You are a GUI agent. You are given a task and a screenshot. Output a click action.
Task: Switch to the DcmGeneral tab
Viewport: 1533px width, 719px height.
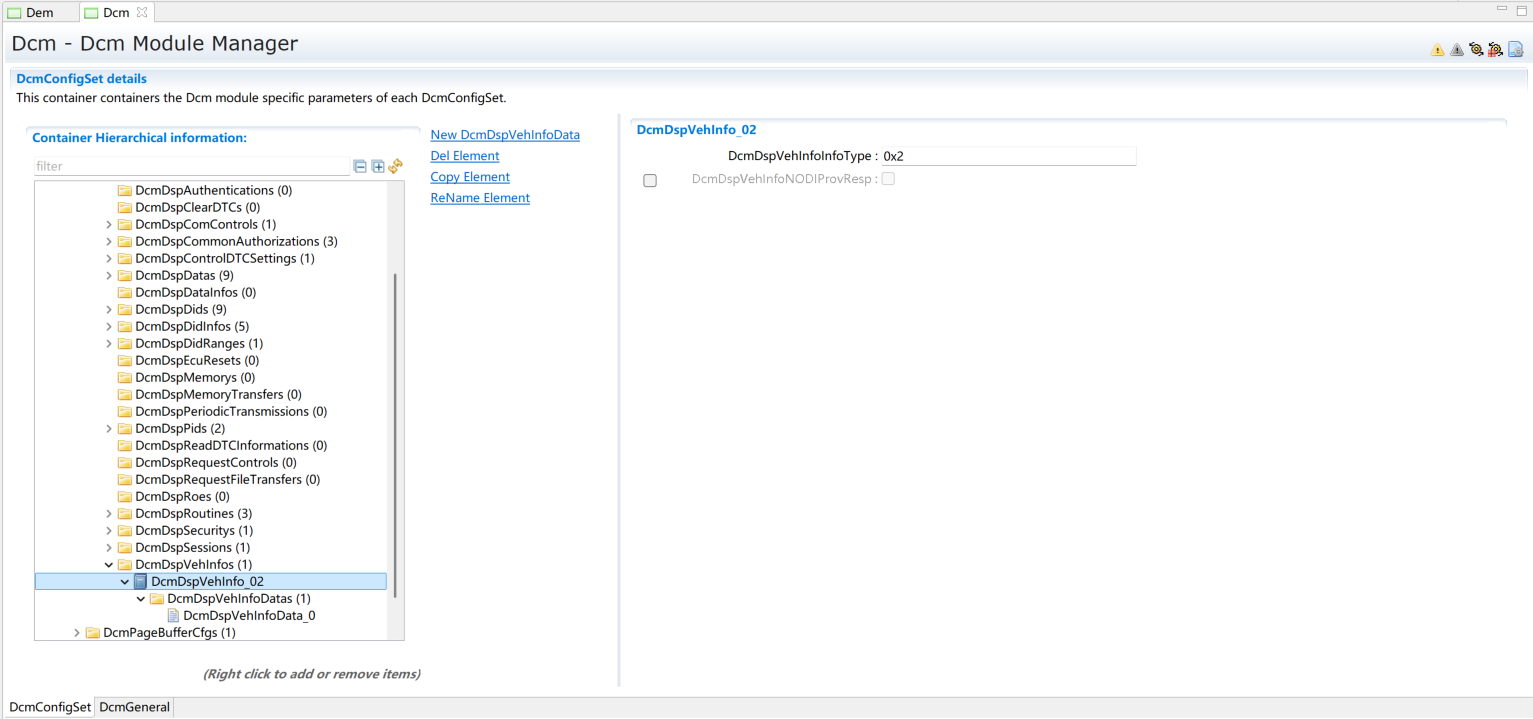(x=135, y=707)
